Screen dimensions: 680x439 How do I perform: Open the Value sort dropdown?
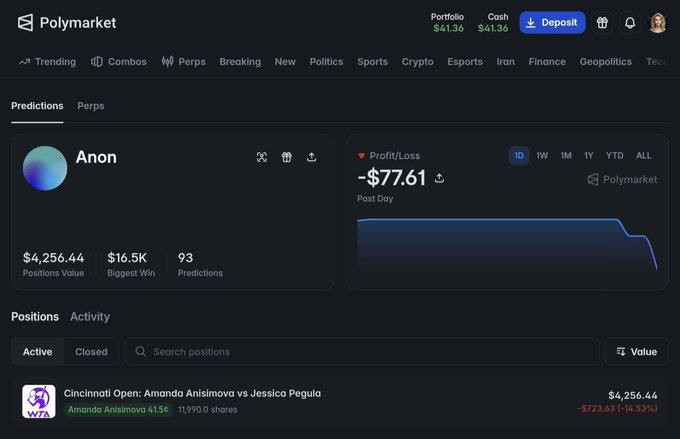click(637, 351)
